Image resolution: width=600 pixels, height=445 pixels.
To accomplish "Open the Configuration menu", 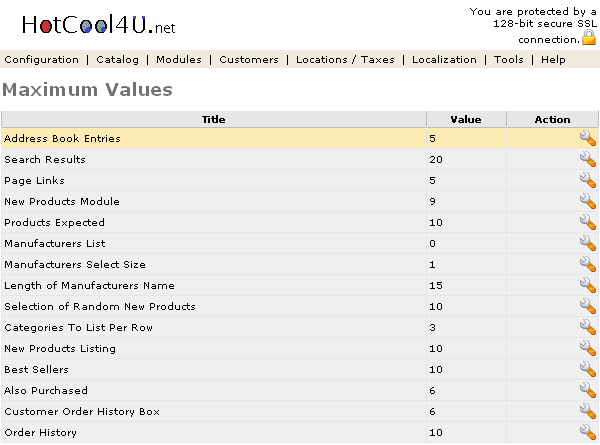I will point(41,60).
